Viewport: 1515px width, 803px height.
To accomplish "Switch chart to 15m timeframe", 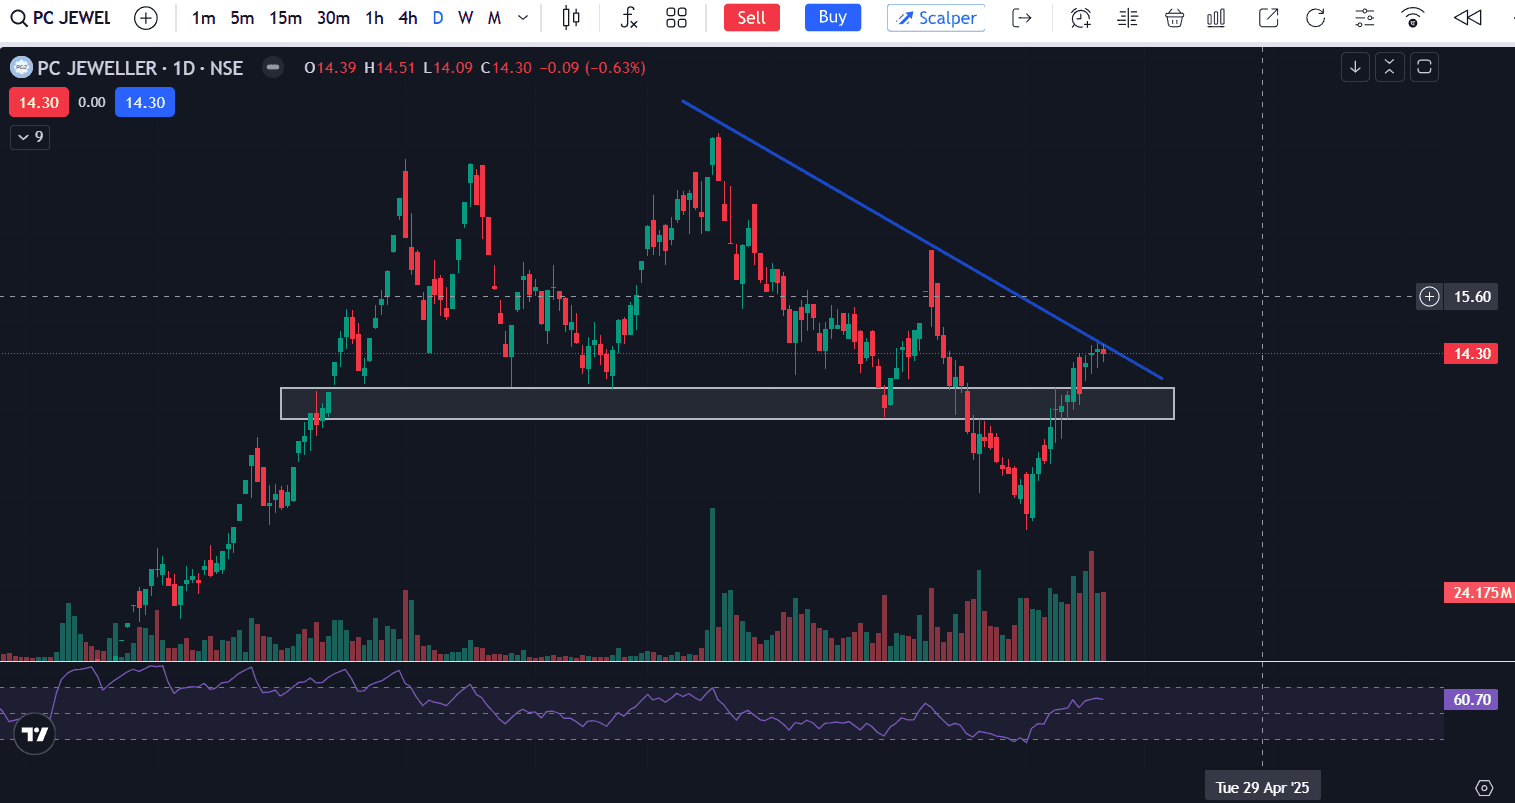I will coord(285,18).
